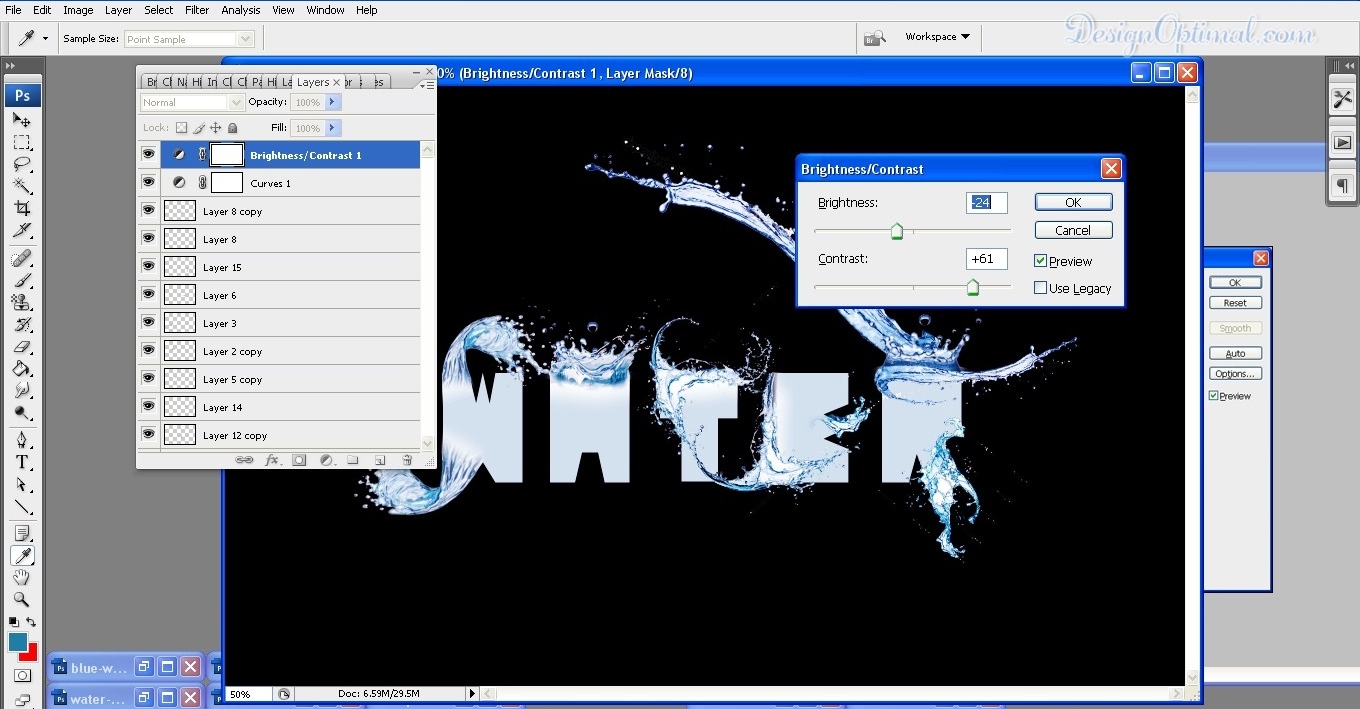The height and width of the screenshot is (709, 1360).
Task: Click the link layers icon
Action: [244, 460]
